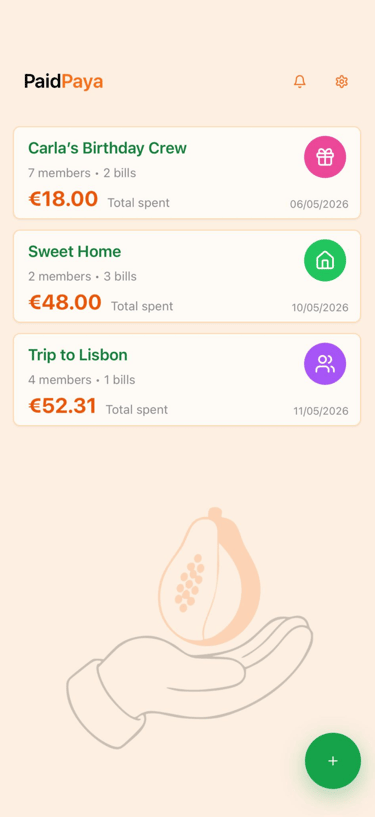Click the 10/05/2026 date label
The width and height of the screenshot is (375, 817).
pos(320,307)
